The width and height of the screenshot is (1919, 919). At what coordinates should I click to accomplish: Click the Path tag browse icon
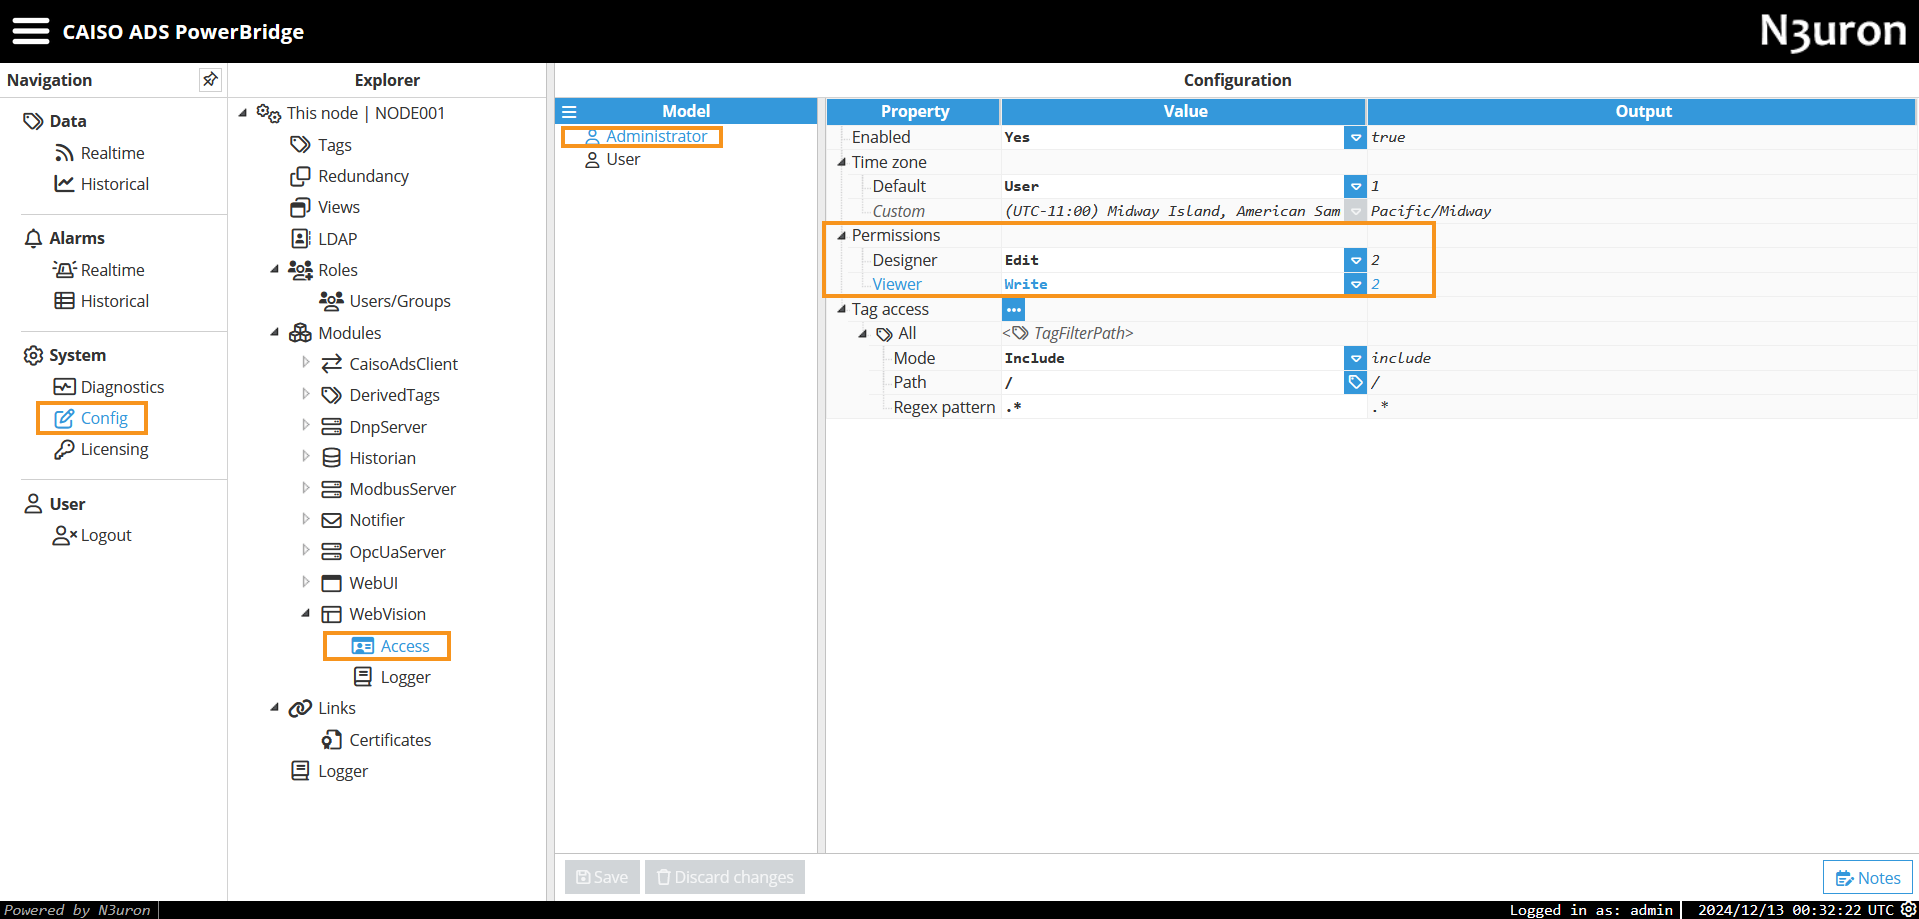[1355, 382]
